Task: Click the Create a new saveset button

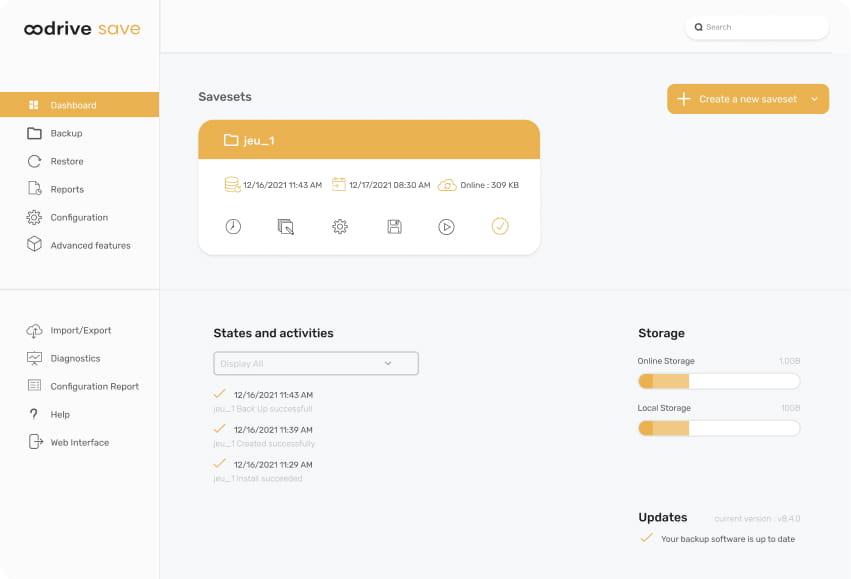Action: [x=740, y=99]
